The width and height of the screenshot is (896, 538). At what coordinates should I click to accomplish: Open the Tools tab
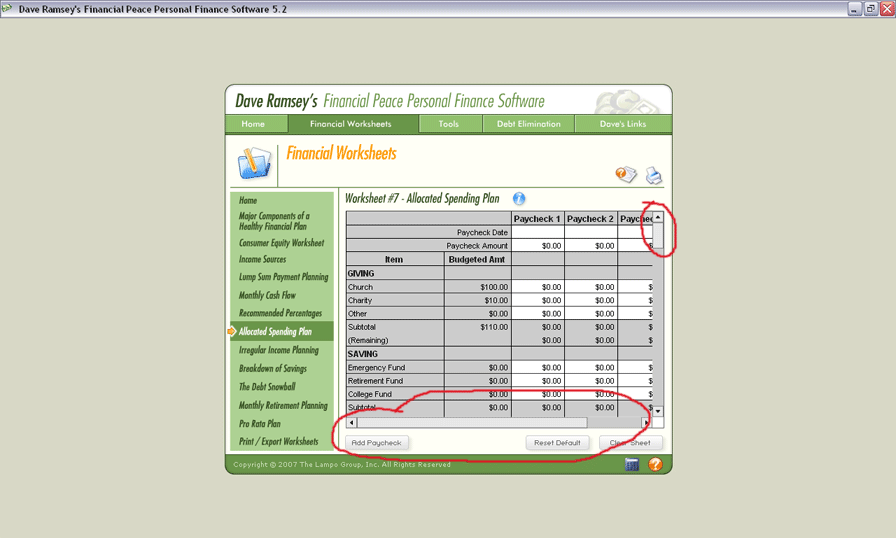(x=449, y=124)
